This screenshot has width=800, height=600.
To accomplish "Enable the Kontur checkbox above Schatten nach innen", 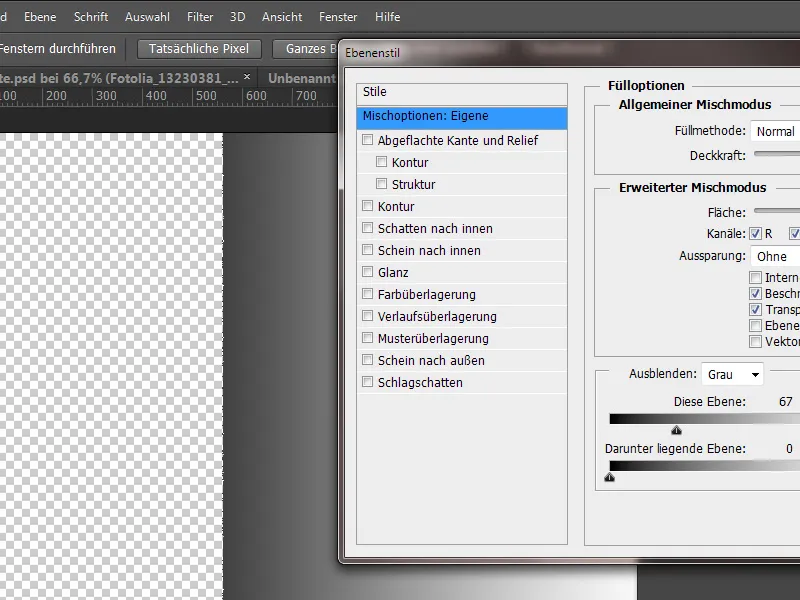I will coord(367,206).
